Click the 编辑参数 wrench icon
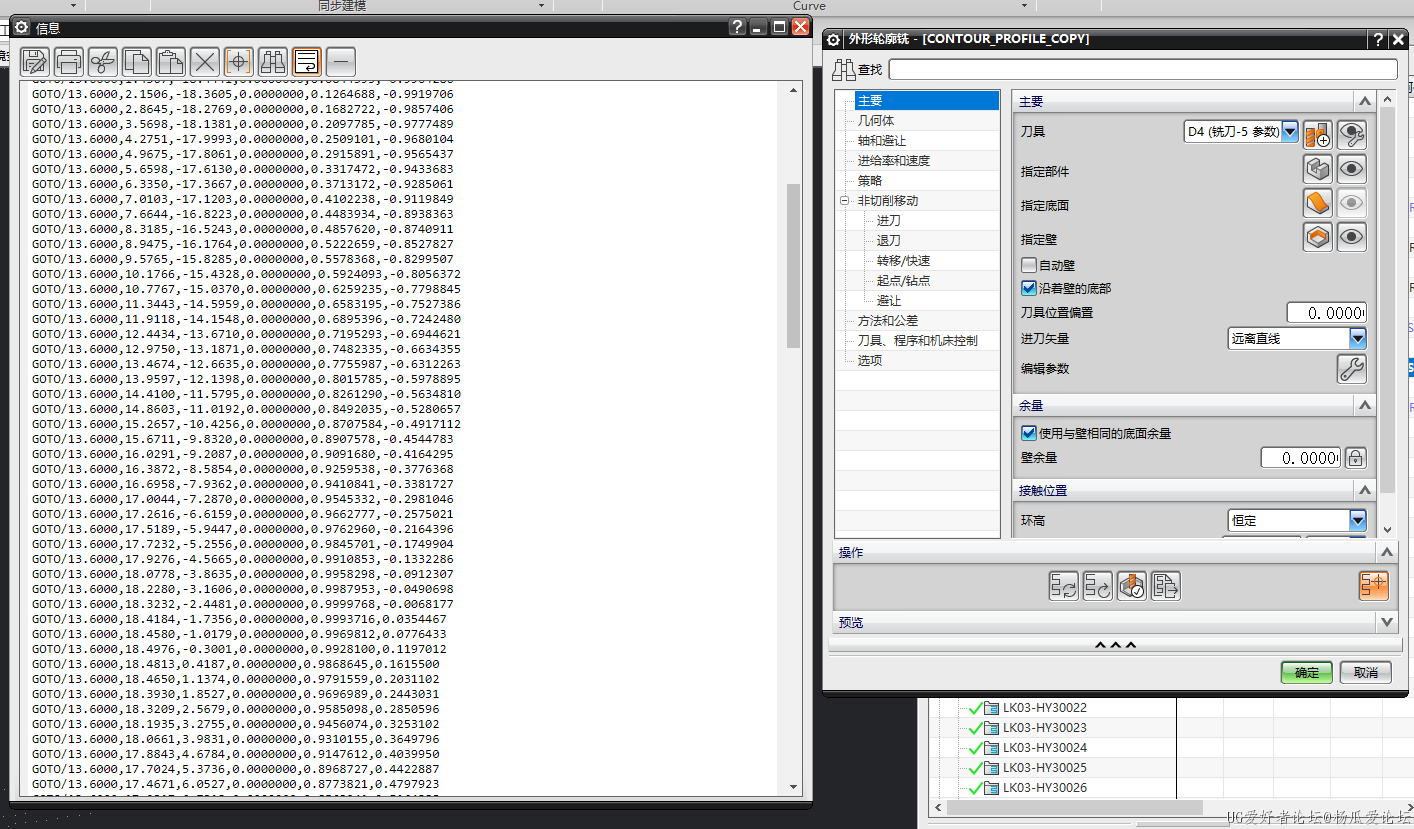The image size is (1414, 829). click(1352, 368)
